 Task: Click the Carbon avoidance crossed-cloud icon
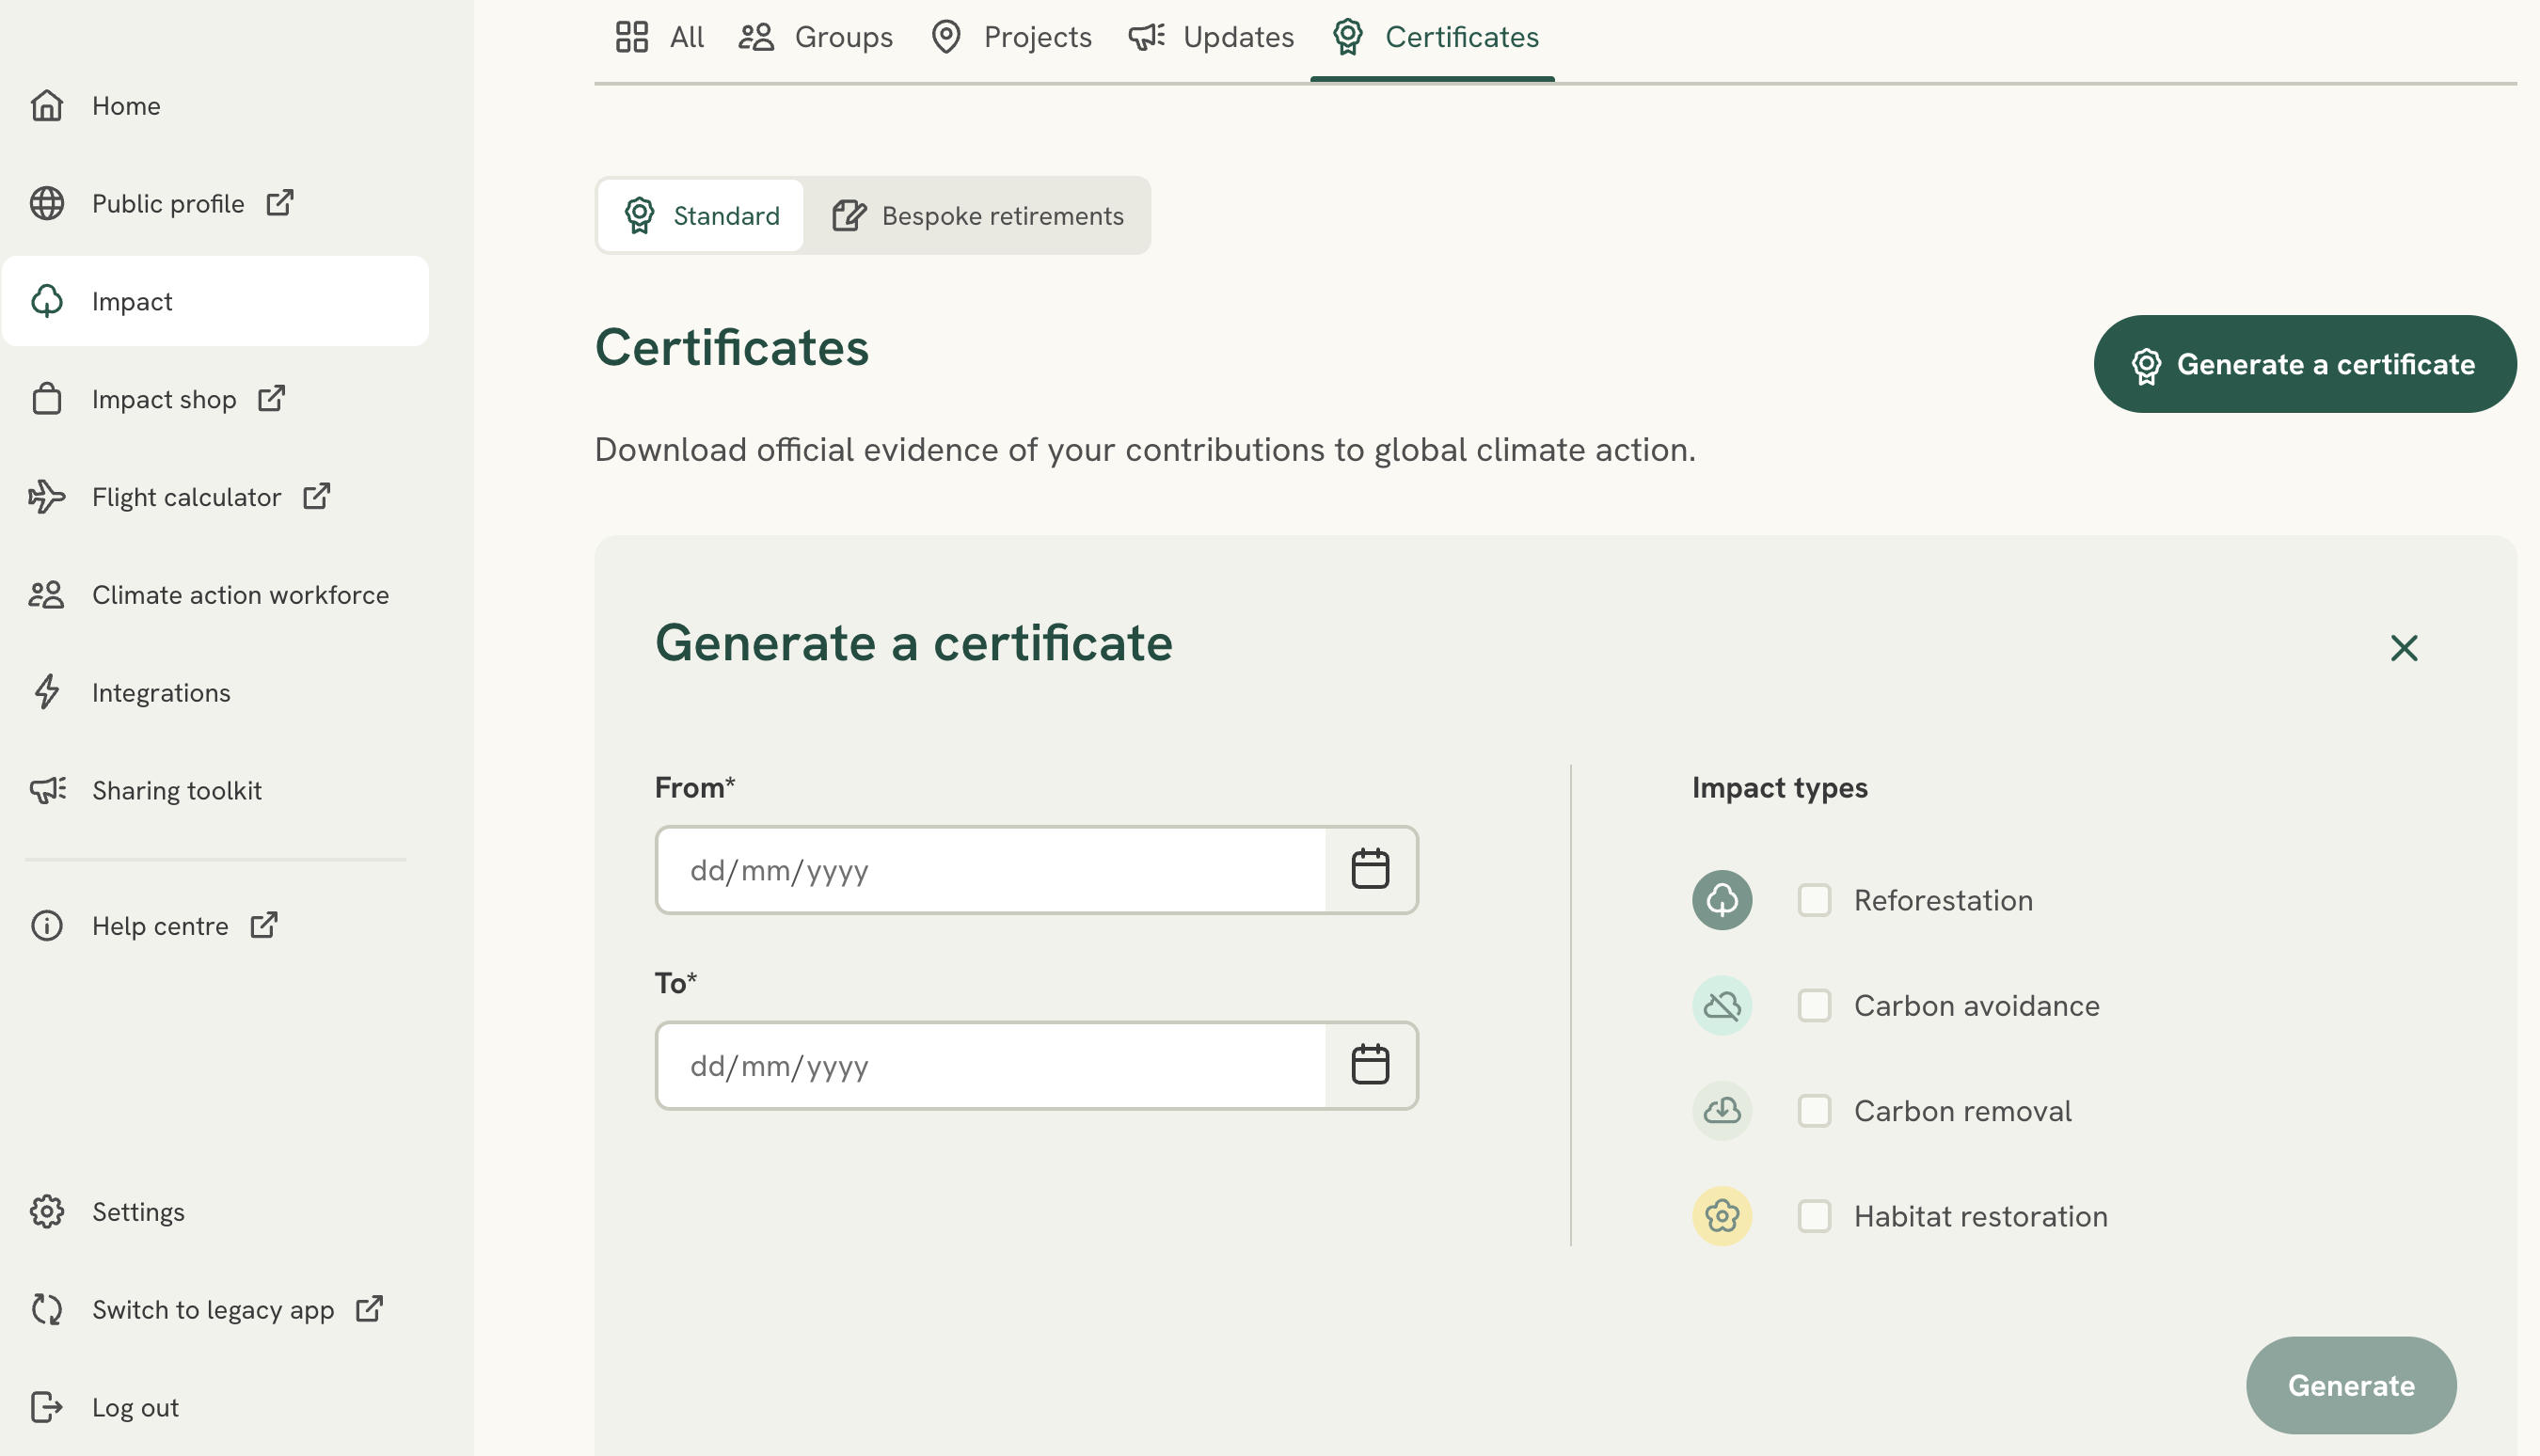point(1722,1005)
